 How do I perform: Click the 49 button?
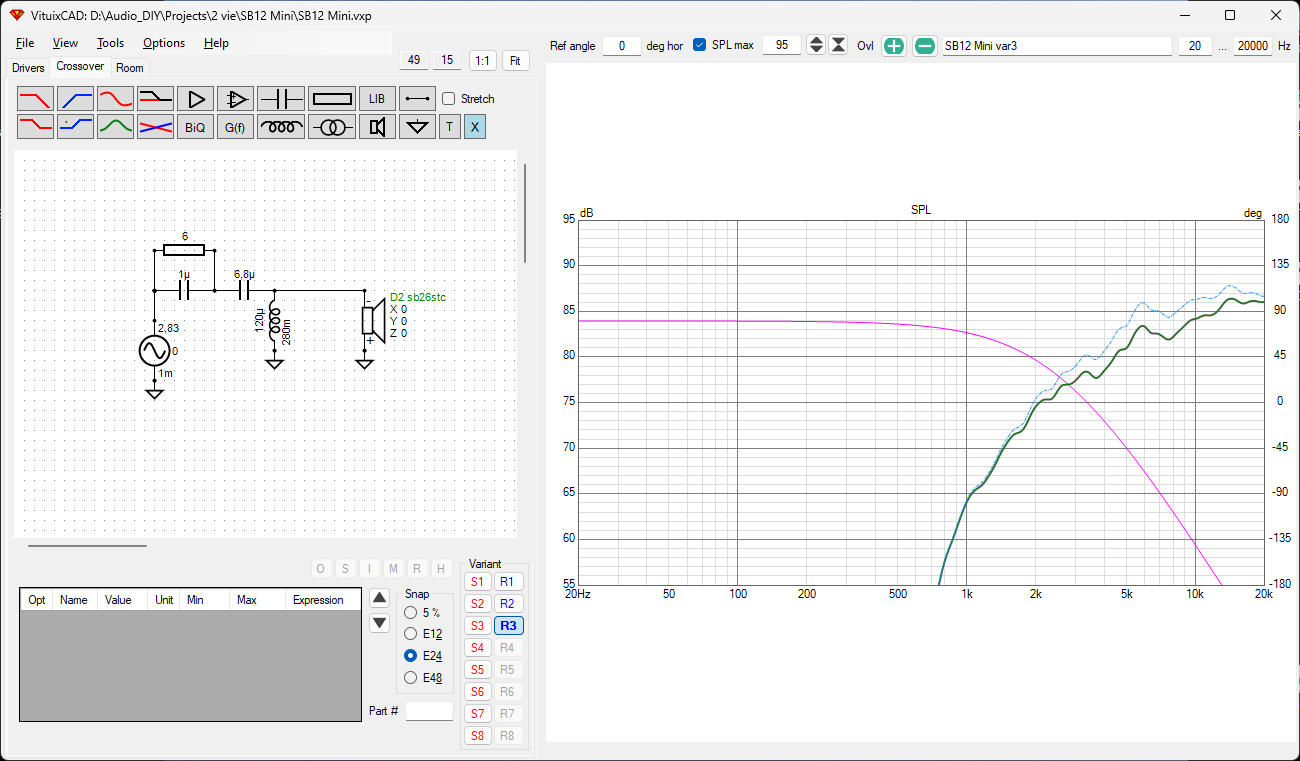coord(414,60)
